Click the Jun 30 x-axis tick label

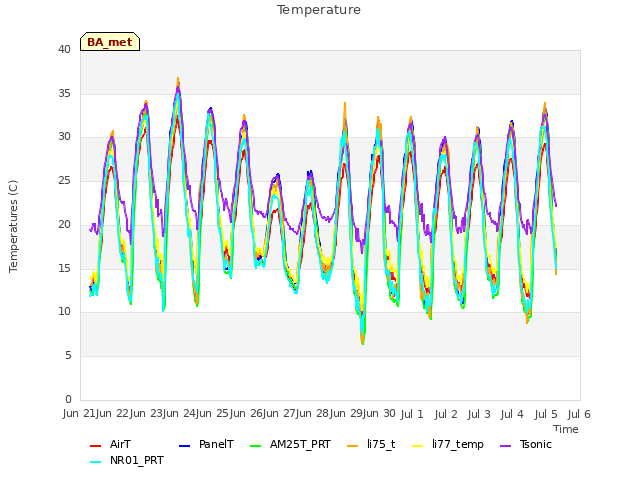(x=380, y=413)
